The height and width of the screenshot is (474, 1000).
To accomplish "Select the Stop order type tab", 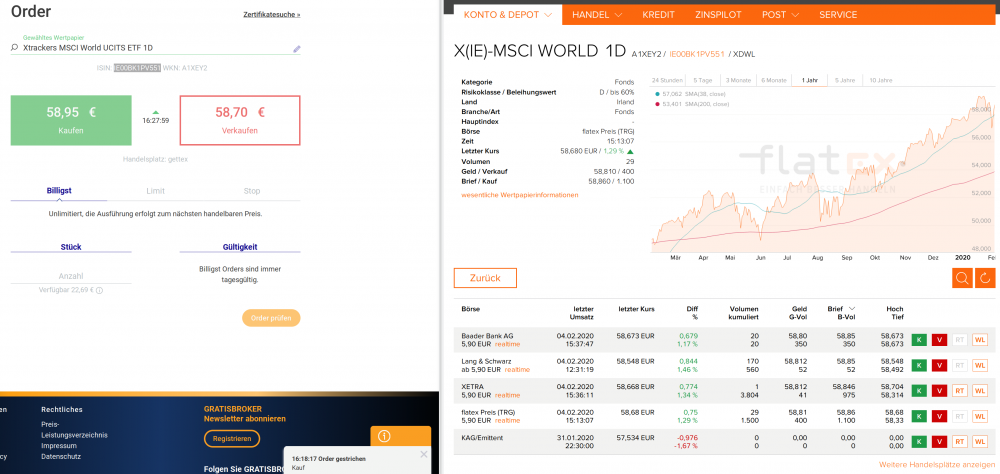I will (x=252, y=191).
